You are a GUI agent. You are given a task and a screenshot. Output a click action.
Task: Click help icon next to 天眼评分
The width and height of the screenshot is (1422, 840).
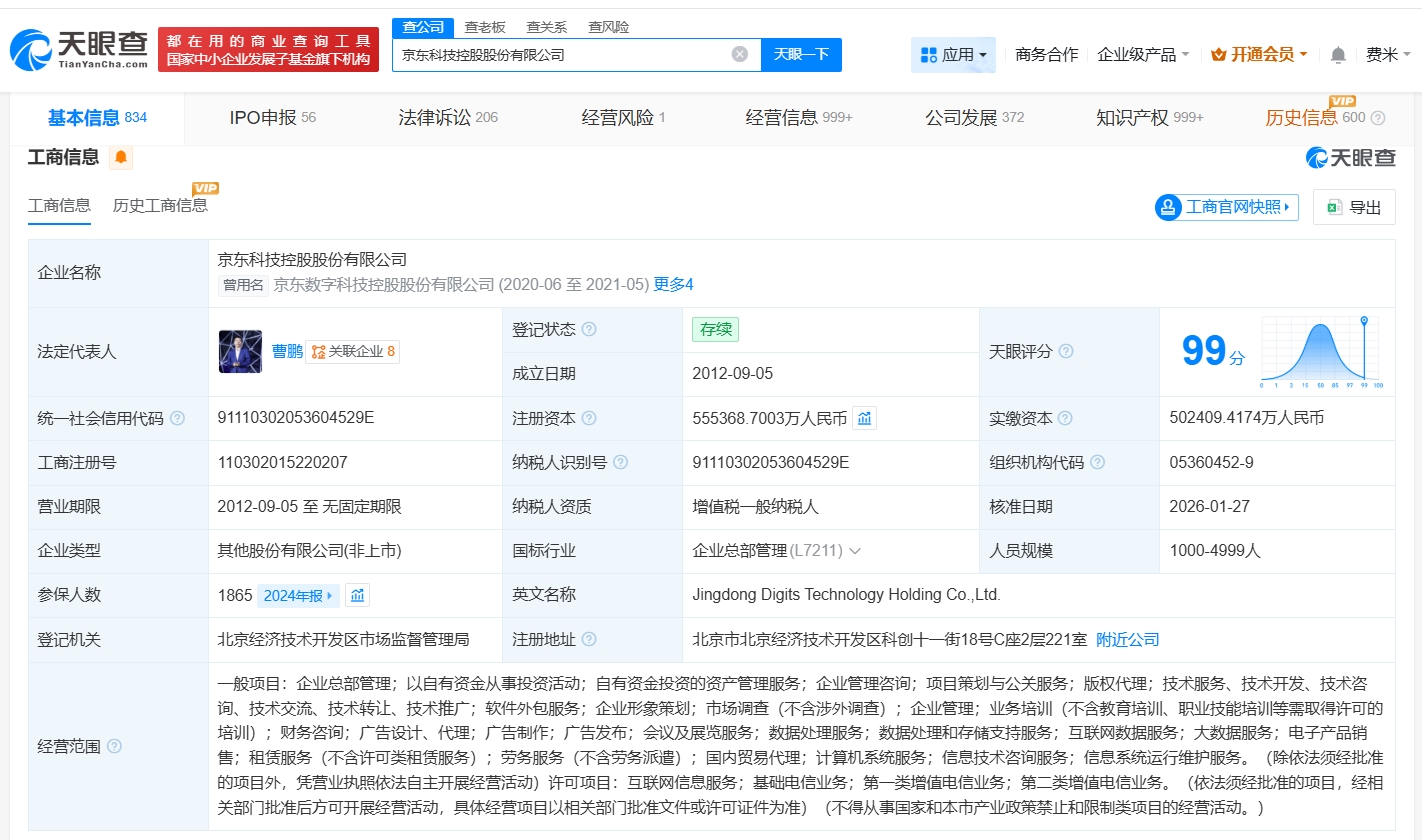(1066, 352)
